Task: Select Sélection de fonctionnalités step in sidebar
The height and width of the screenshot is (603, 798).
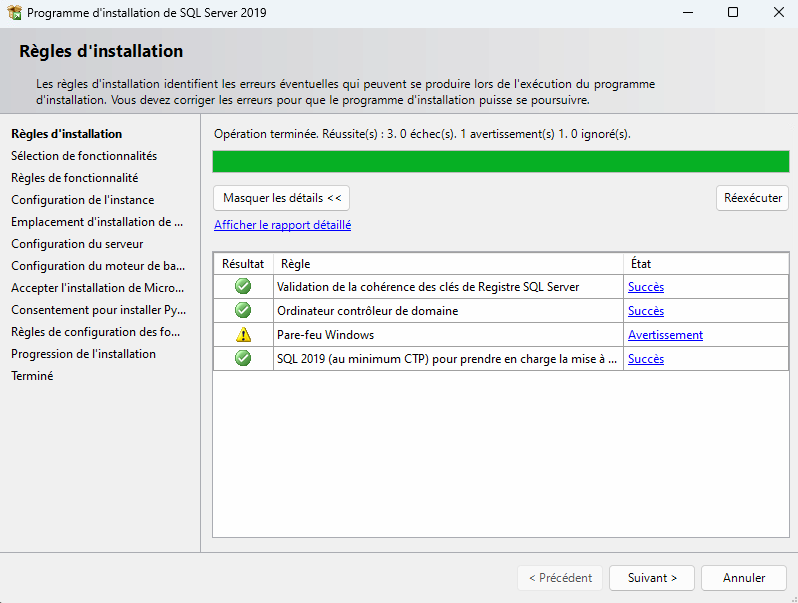Action: 84,156
